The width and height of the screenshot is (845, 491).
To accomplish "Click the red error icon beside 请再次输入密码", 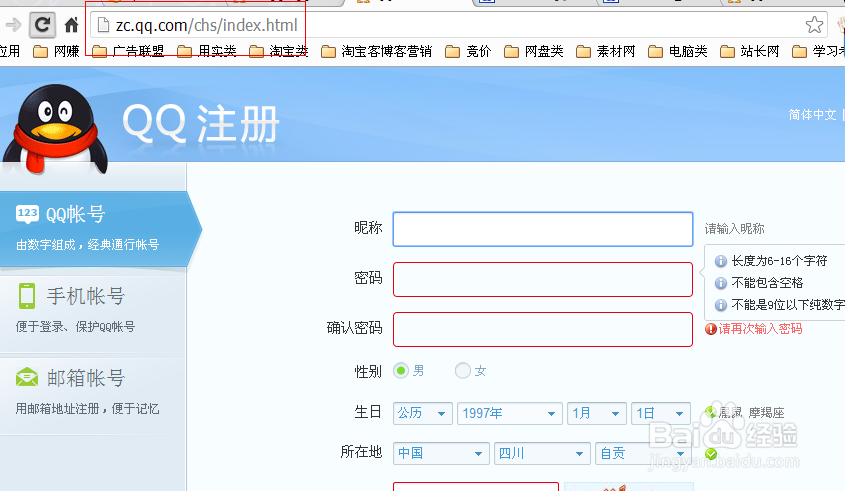I will (x=711, y=329).
